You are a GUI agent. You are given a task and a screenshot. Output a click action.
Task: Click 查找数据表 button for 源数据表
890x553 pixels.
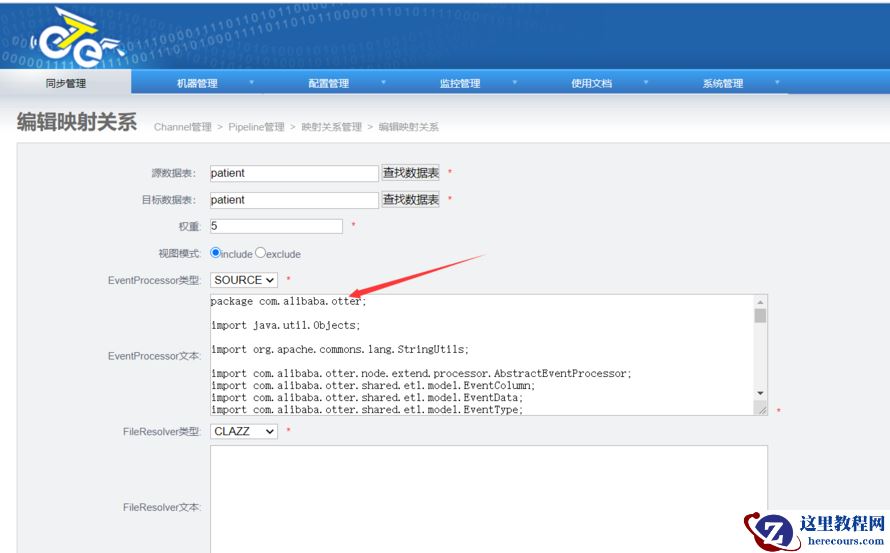click(410, 173)
